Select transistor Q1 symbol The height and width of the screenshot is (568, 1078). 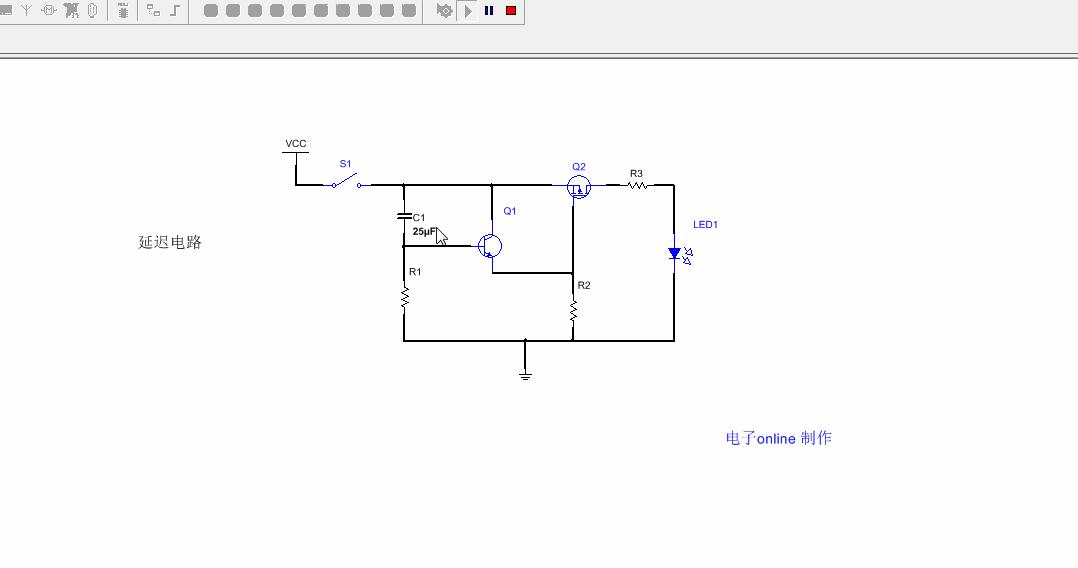click(489, 246)
